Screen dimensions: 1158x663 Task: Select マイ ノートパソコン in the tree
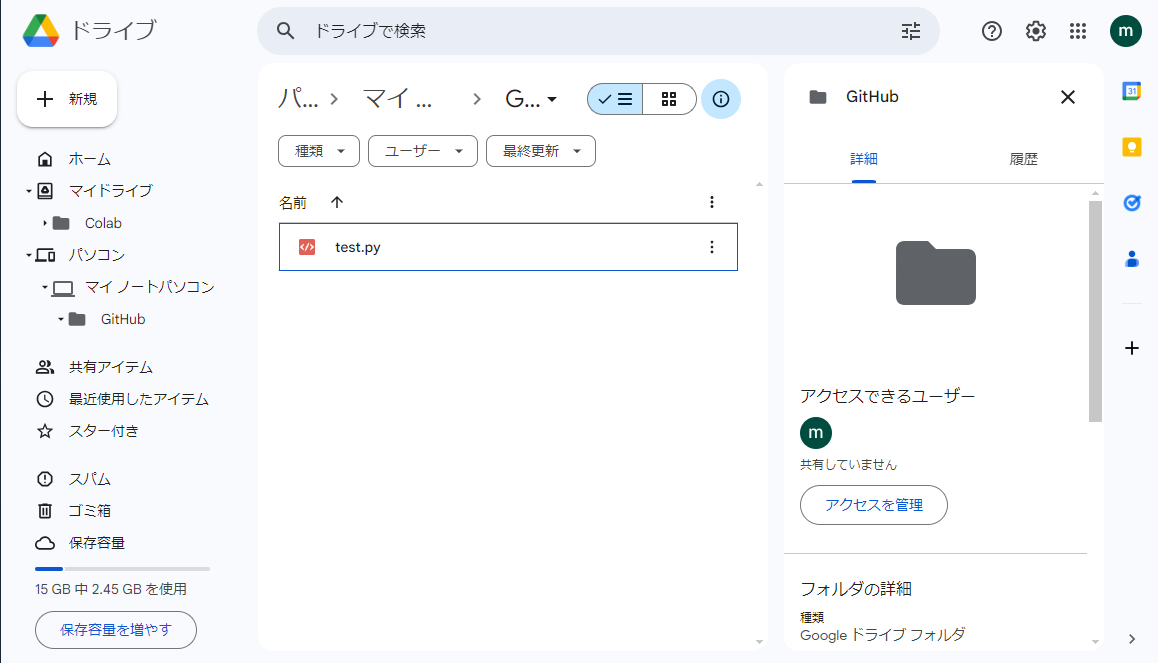pos(149,287)
